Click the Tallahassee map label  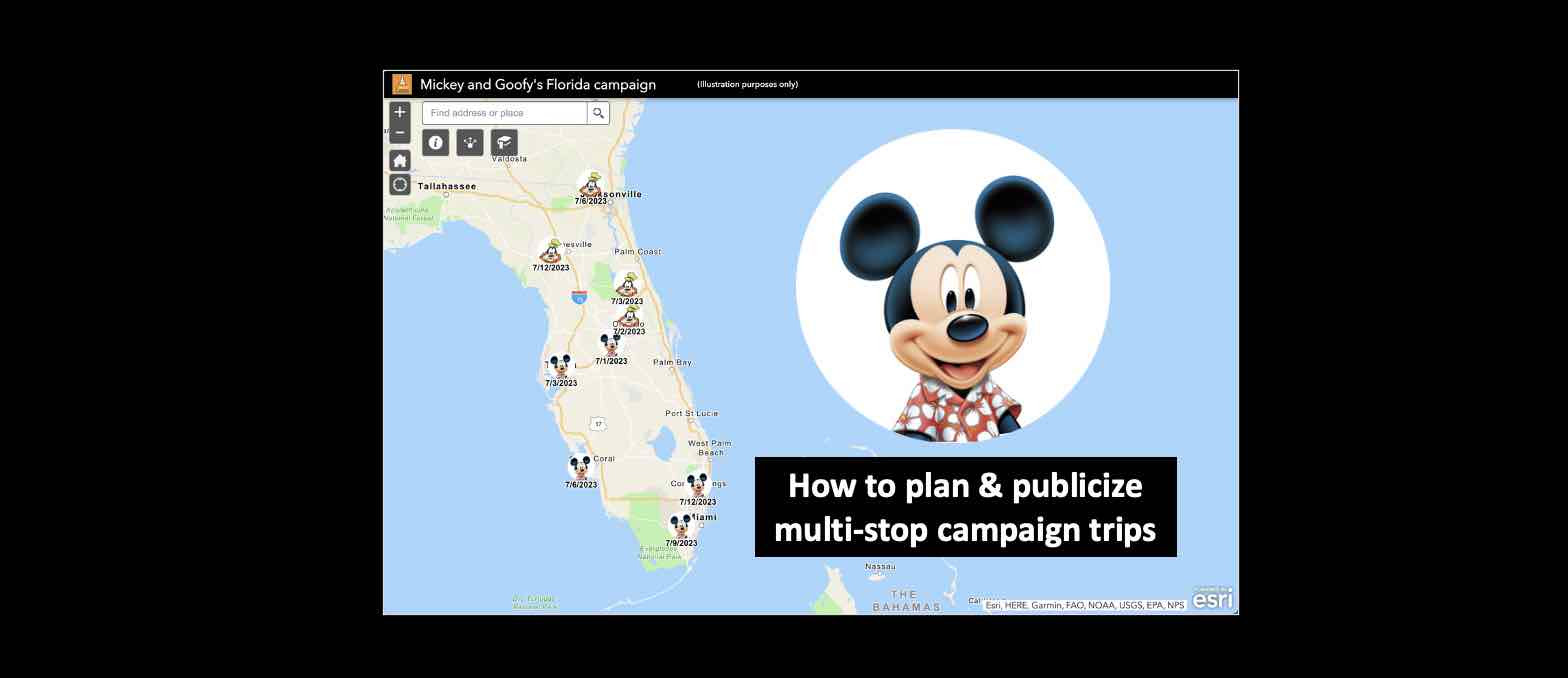pyautogui.click(x=447, y=186)
